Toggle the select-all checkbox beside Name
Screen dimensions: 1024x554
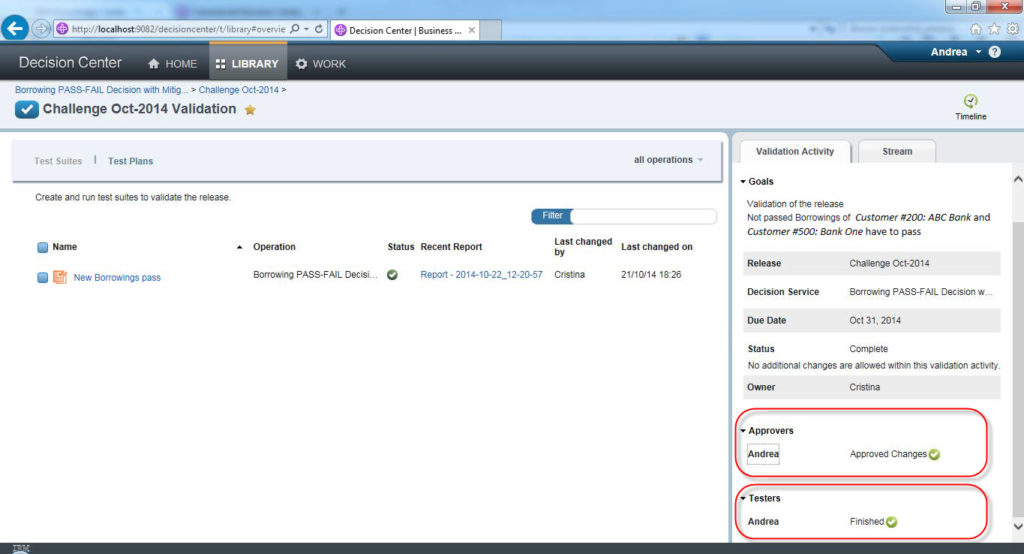coord(42,247)
